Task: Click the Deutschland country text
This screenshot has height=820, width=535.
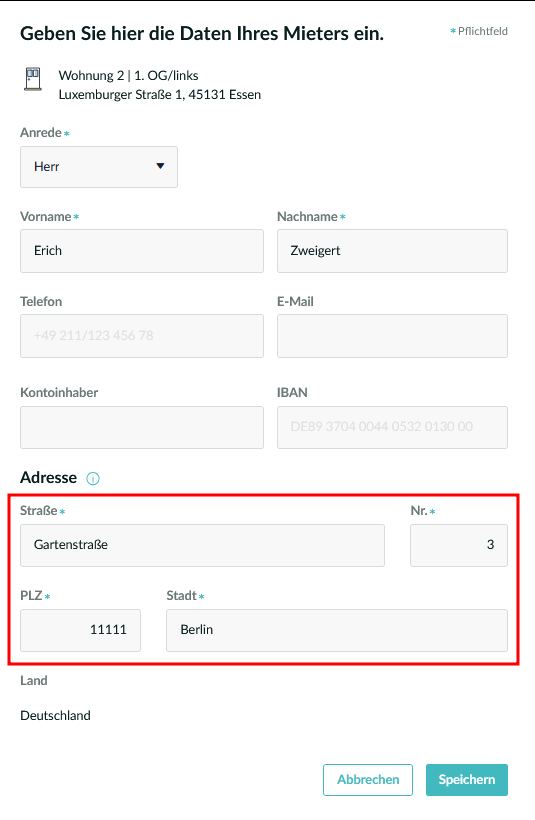Action: pos(55,715)
